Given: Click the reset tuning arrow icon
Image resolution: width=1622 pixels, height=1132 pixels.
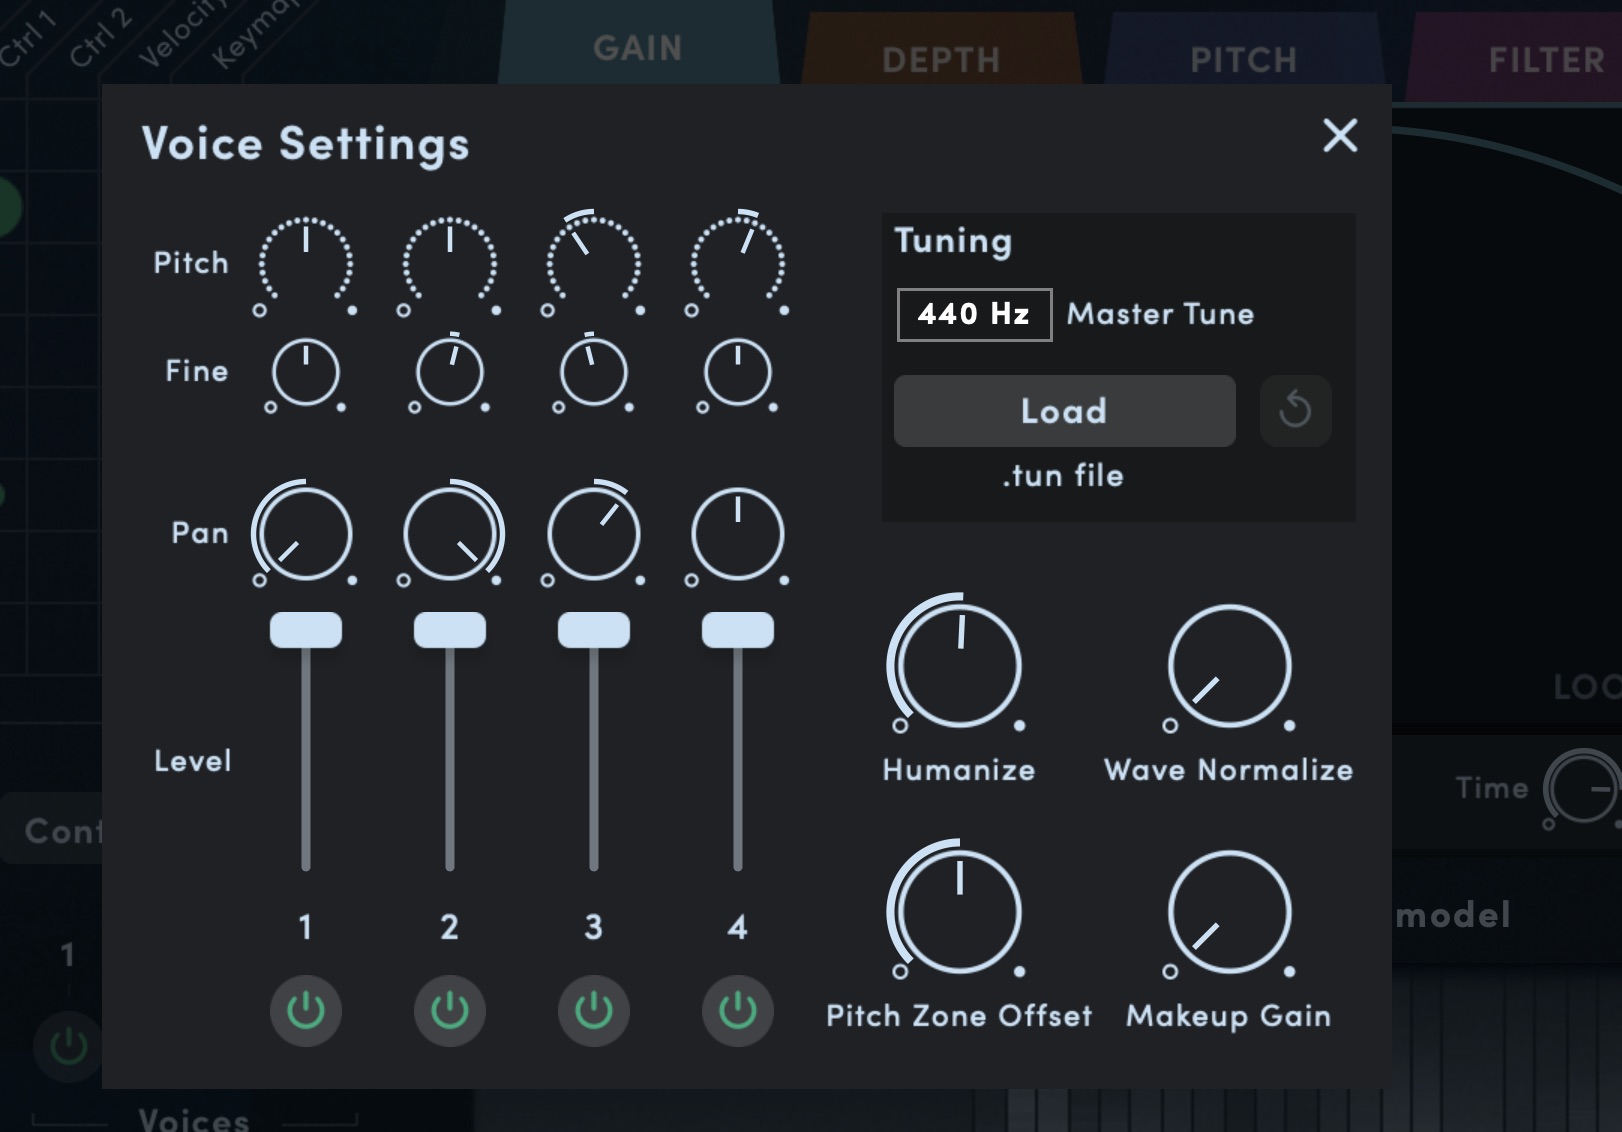Looking at the screenshot, I should click(x=1295, y=410).
